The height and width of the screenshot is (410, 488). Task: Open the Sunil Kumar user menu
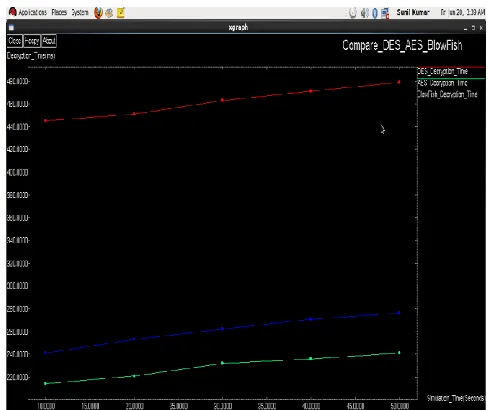coord(413,12)
